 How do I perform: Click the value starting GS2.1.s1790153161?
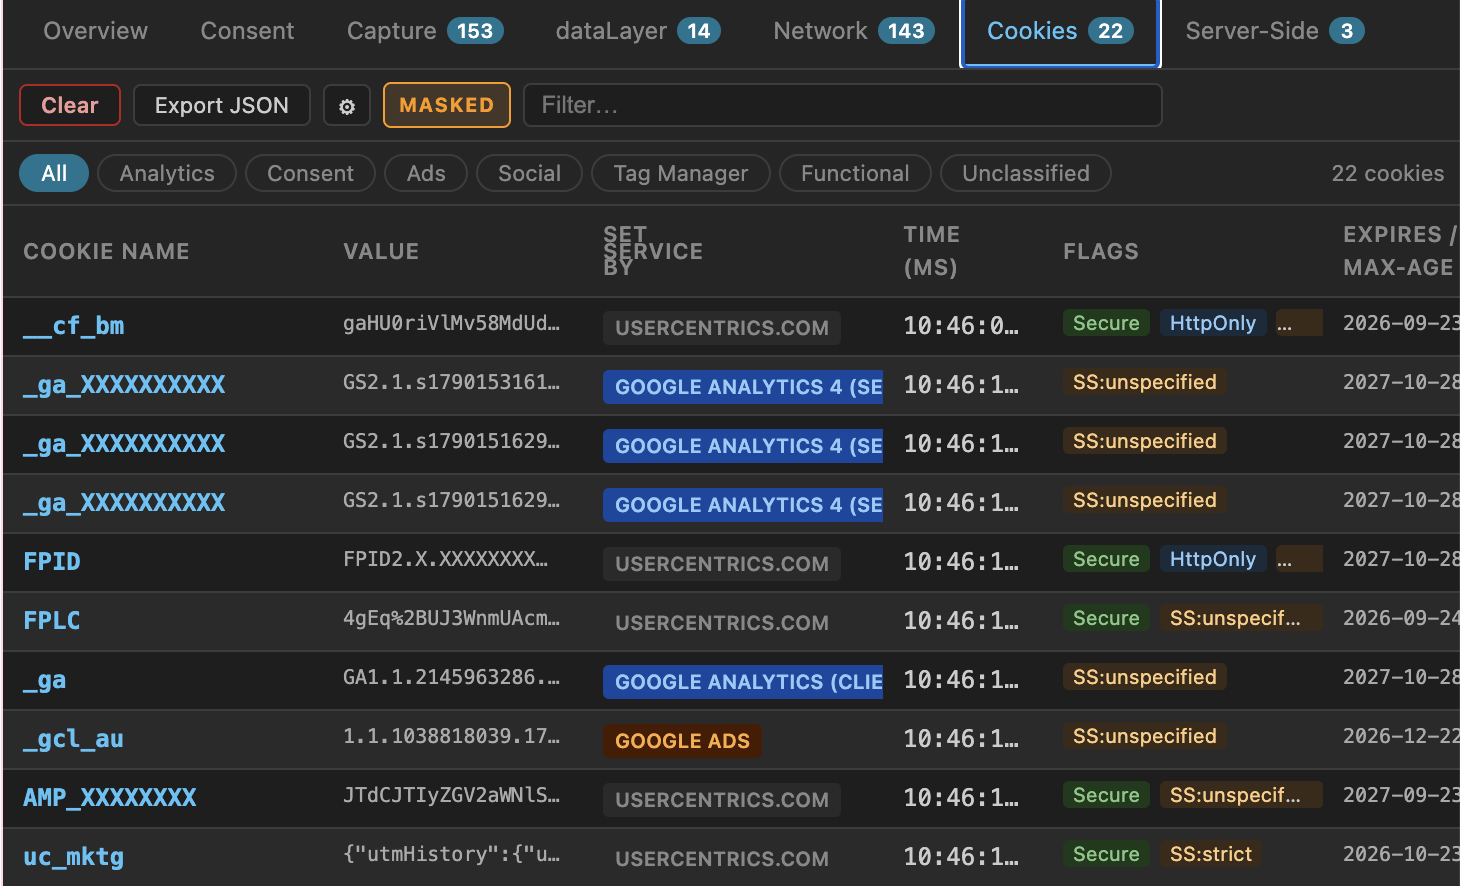pyautogui.click(x=451, y=382)
